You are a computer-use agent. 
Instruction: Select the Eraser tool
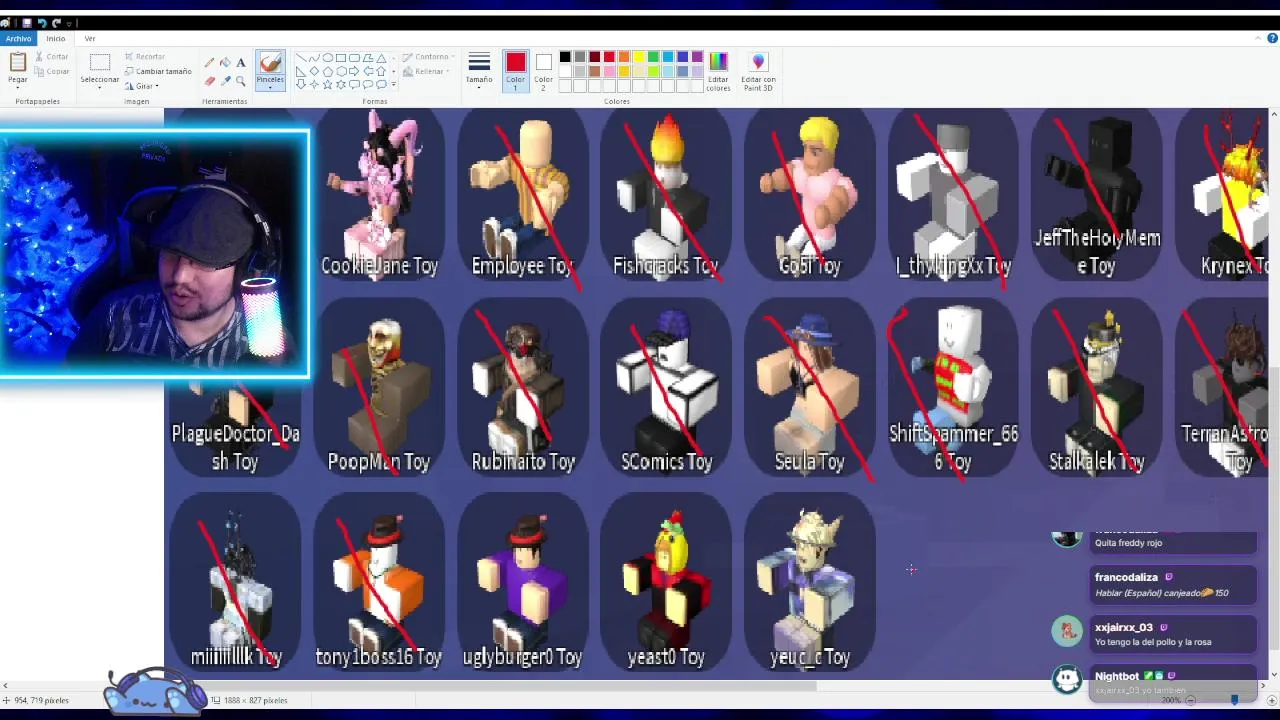tap(209, 81)
